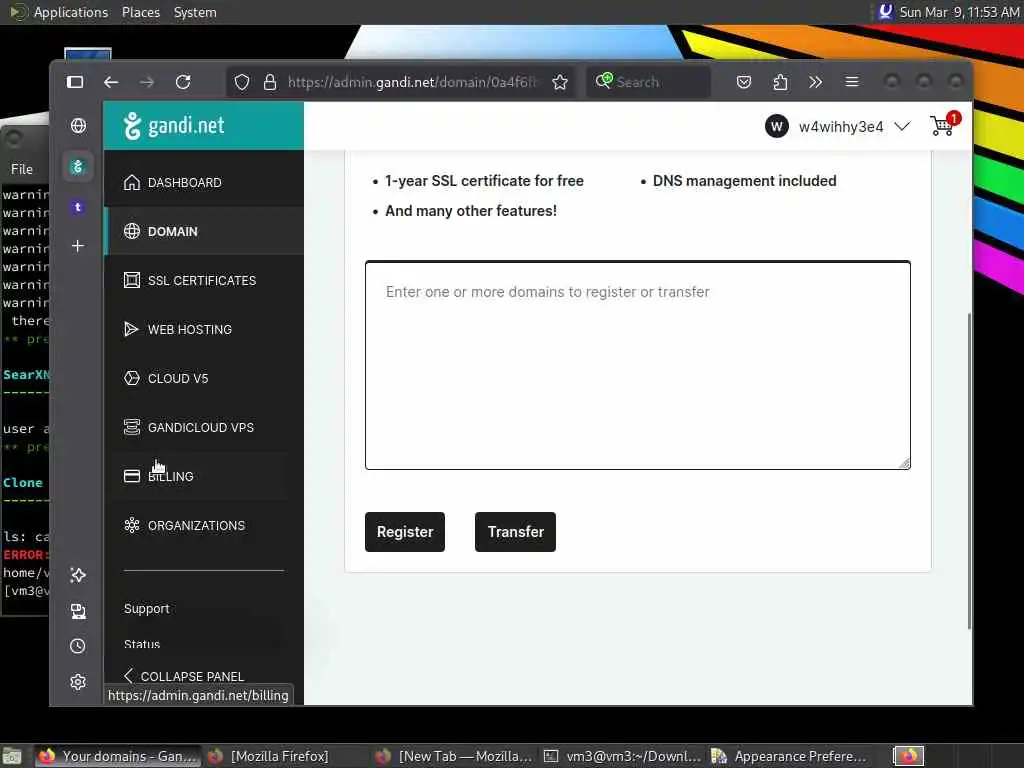The image size is (1024, 768).
Task: Click the gandi.net logo
Action: [174, 125]
